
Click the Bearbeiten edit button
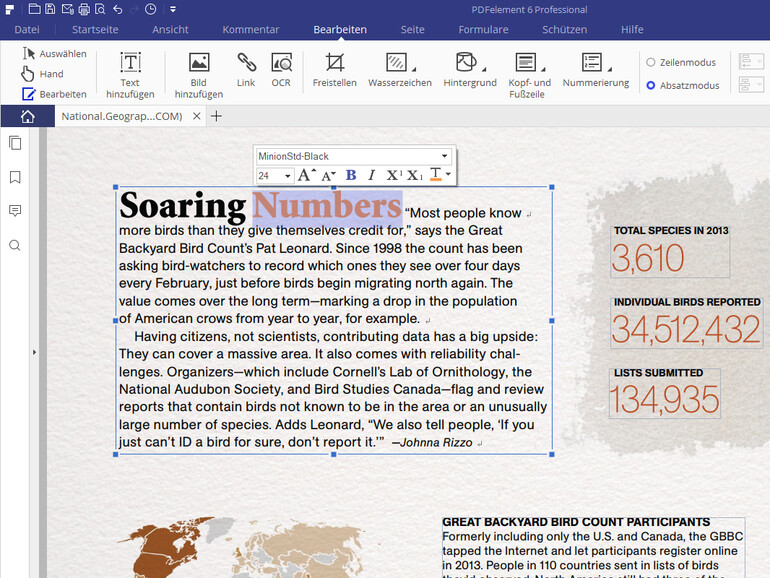tap(54, 94)
